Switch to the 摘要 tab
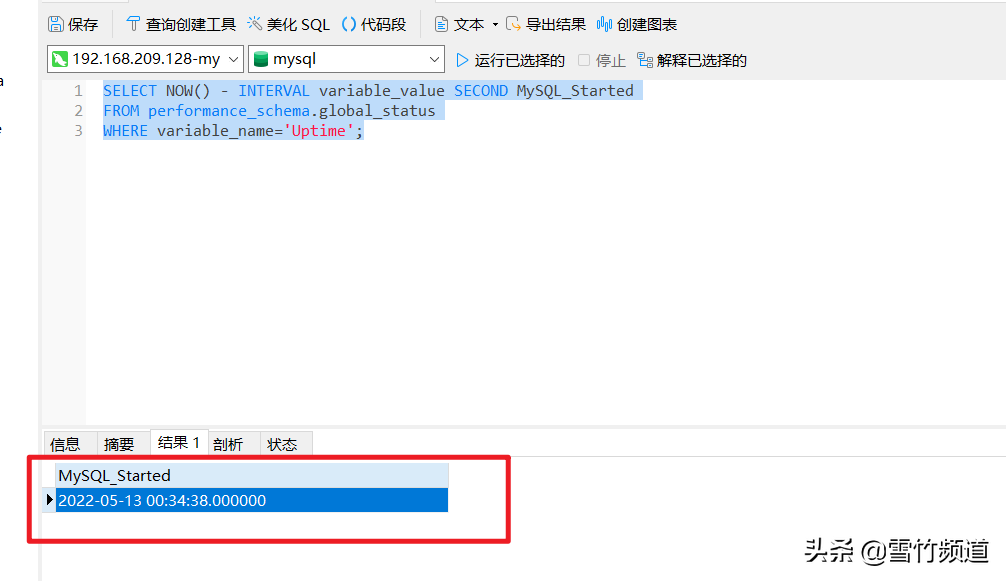 tap(119, 444)
